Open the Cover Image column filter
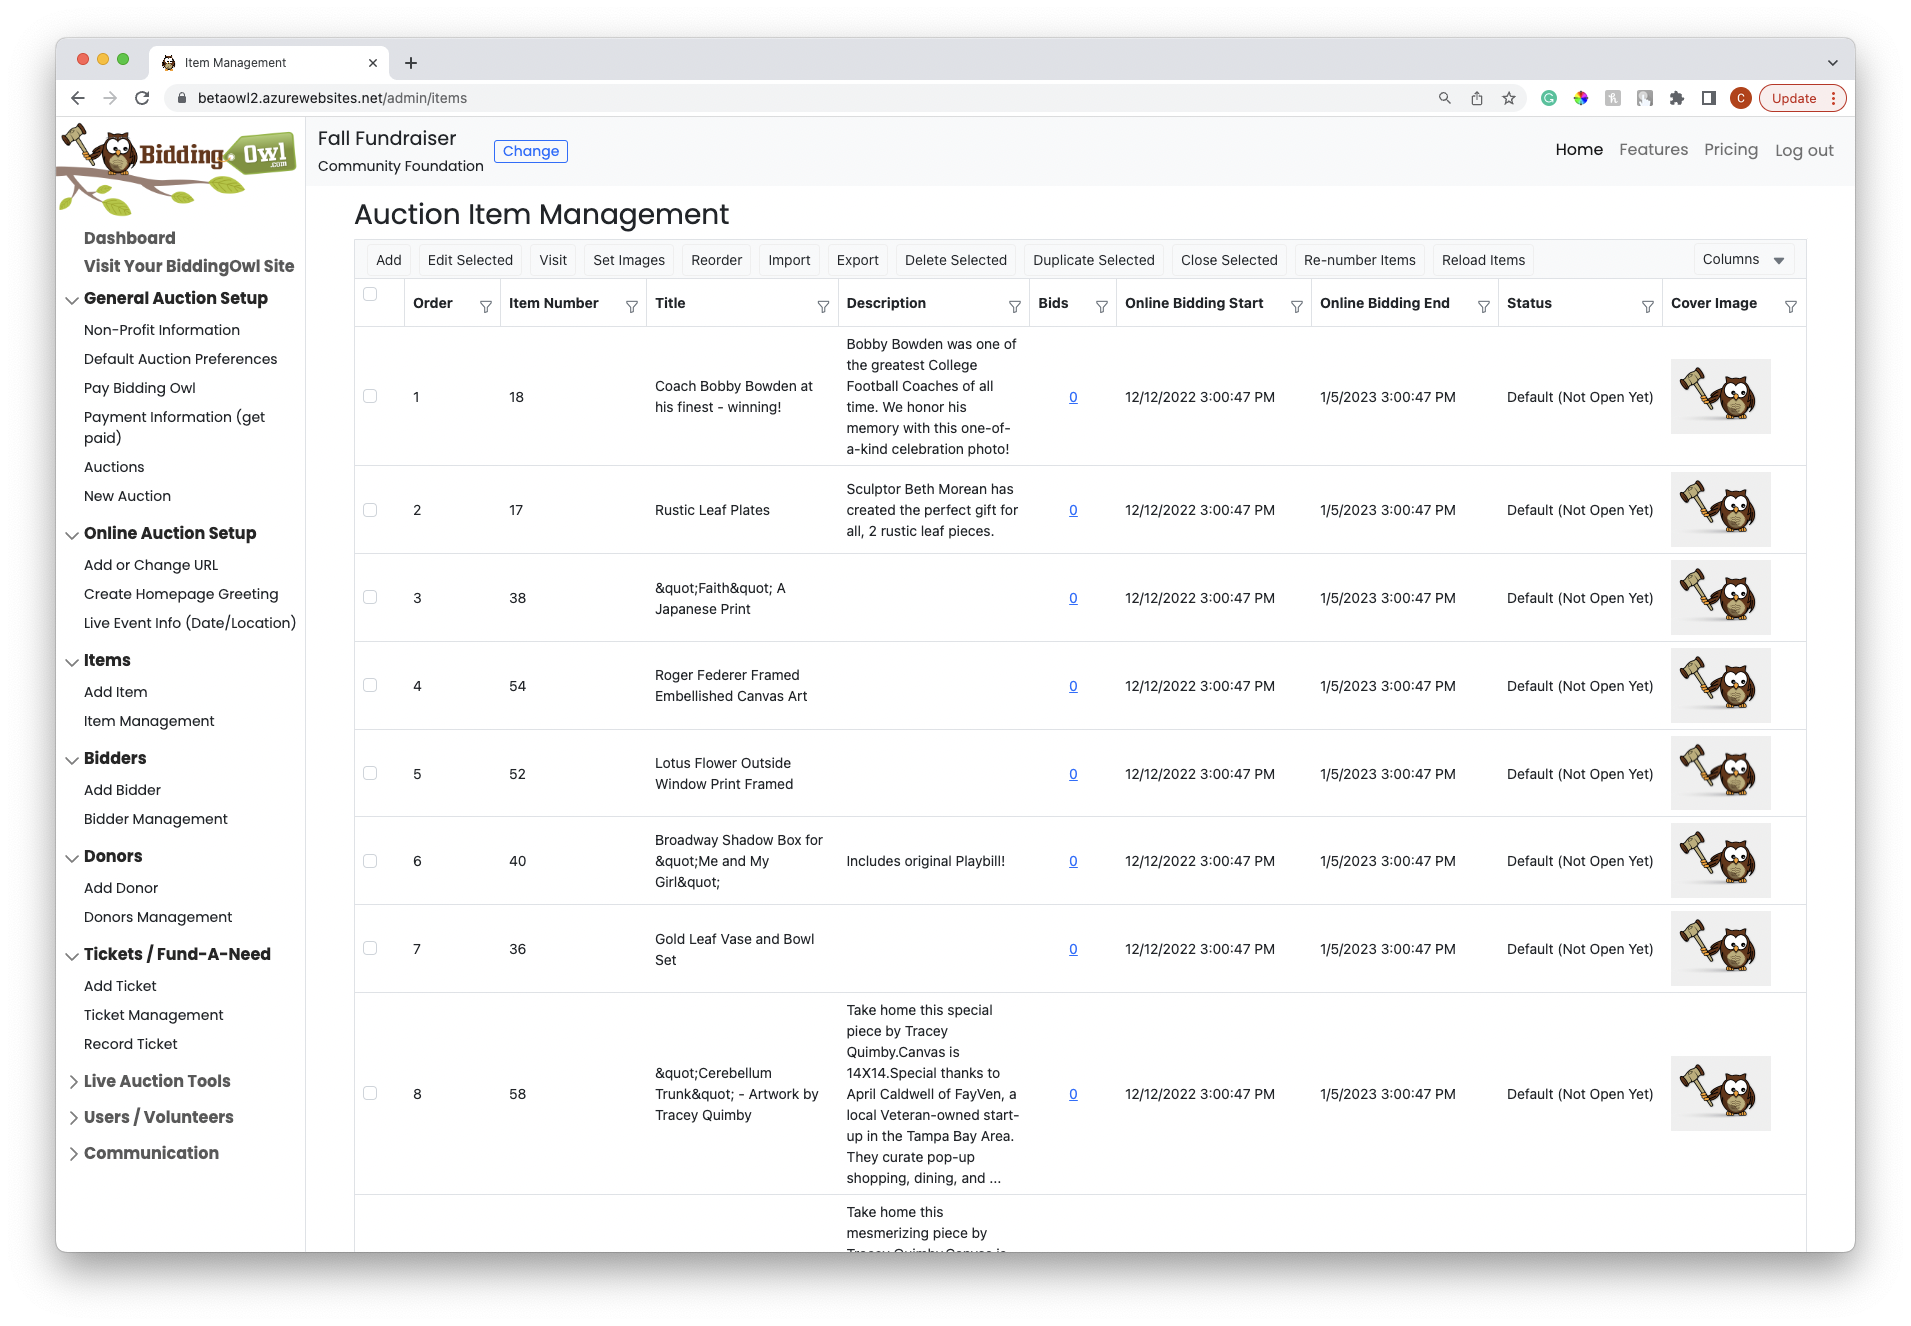 click(1790, 307)
